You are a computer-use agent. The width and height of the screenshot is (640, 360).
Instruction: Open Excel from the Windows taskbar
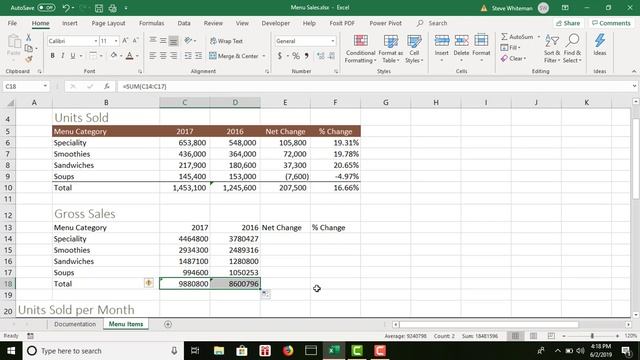point(334,351)
